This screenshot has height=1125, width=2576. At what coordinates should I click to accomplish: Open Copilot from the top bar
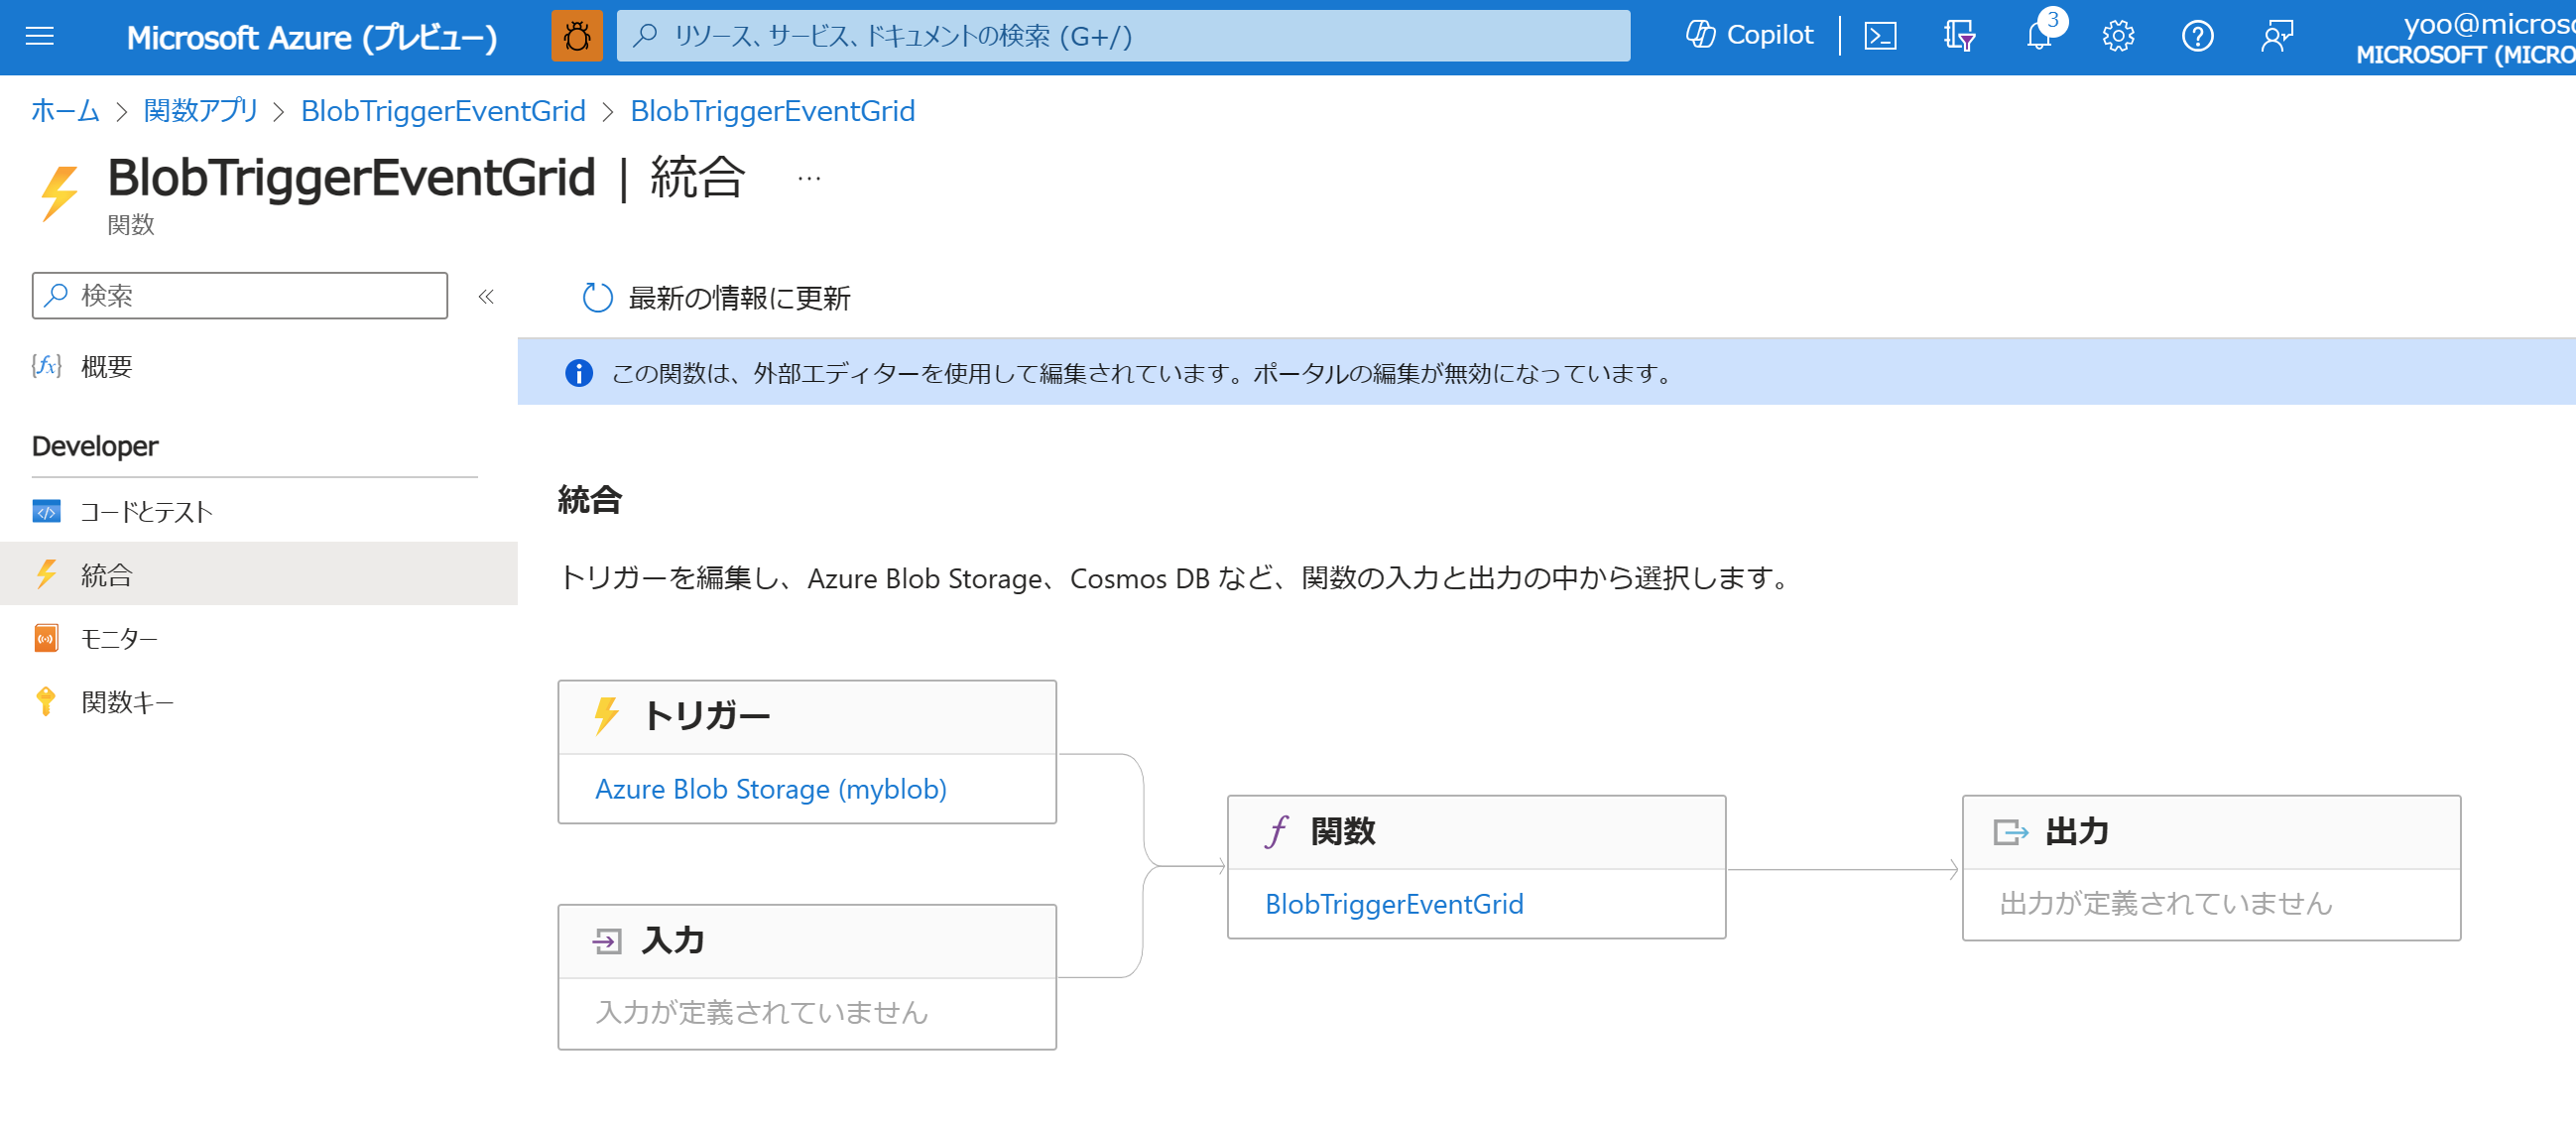pos(1748,35)
